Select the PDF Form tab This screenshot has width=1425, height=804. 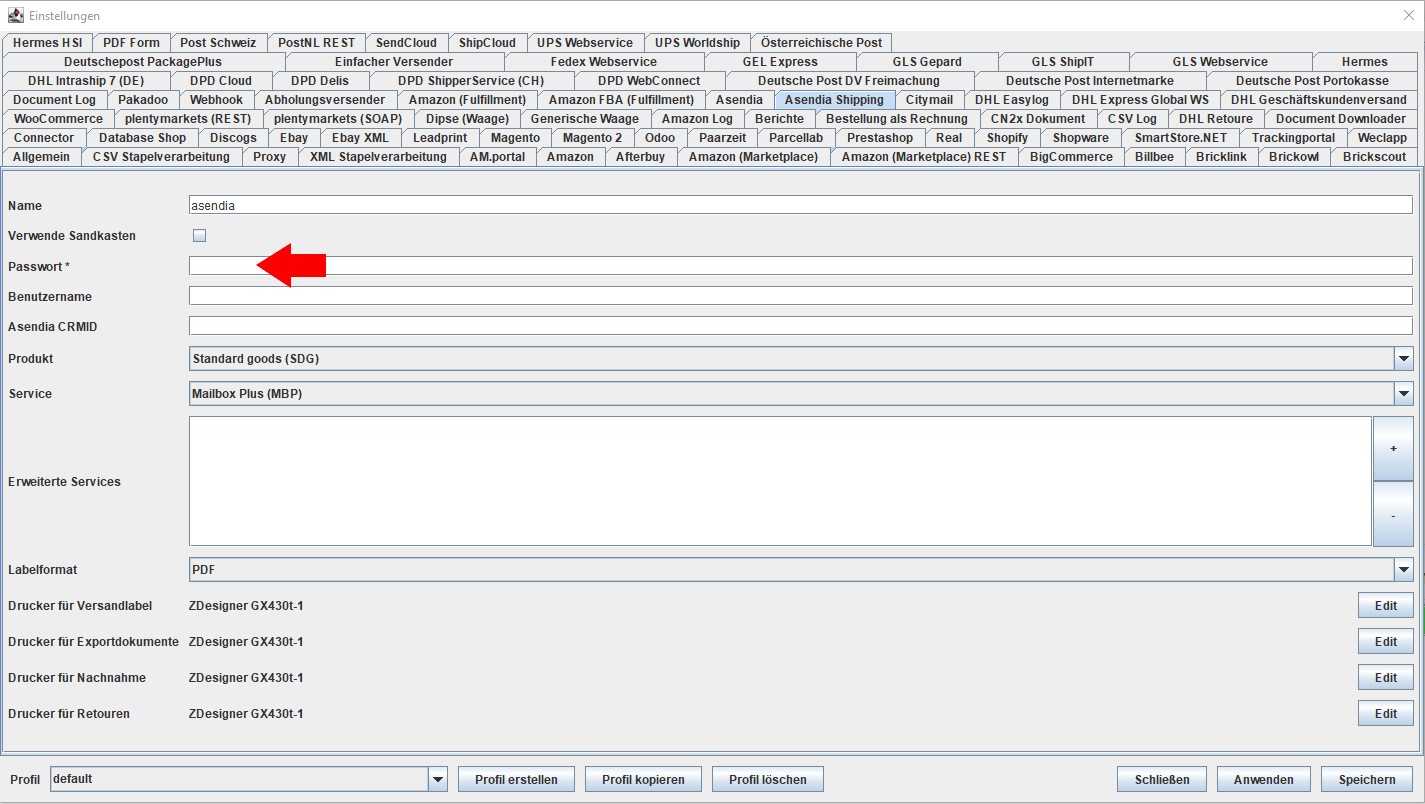click(131, 43)
